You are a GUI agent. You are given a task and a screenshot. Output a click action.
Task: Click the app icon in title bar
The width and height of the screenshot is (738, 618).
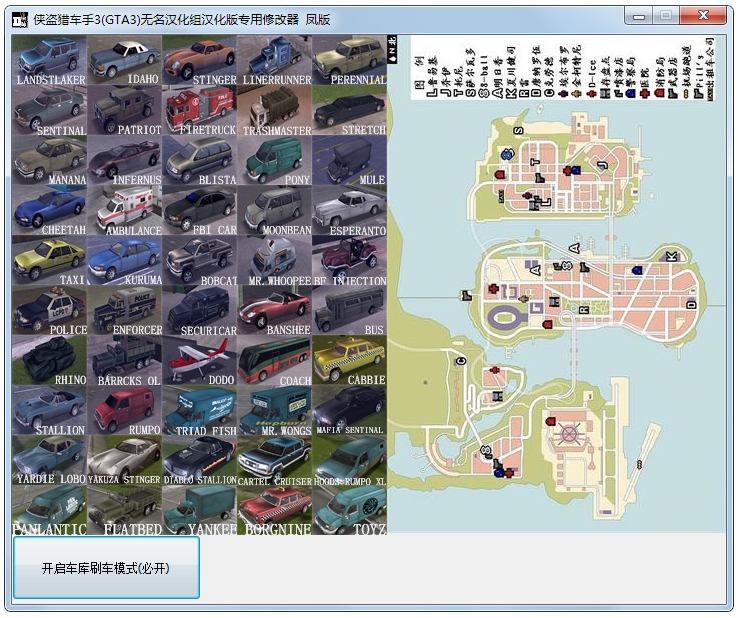pos(18,19)
